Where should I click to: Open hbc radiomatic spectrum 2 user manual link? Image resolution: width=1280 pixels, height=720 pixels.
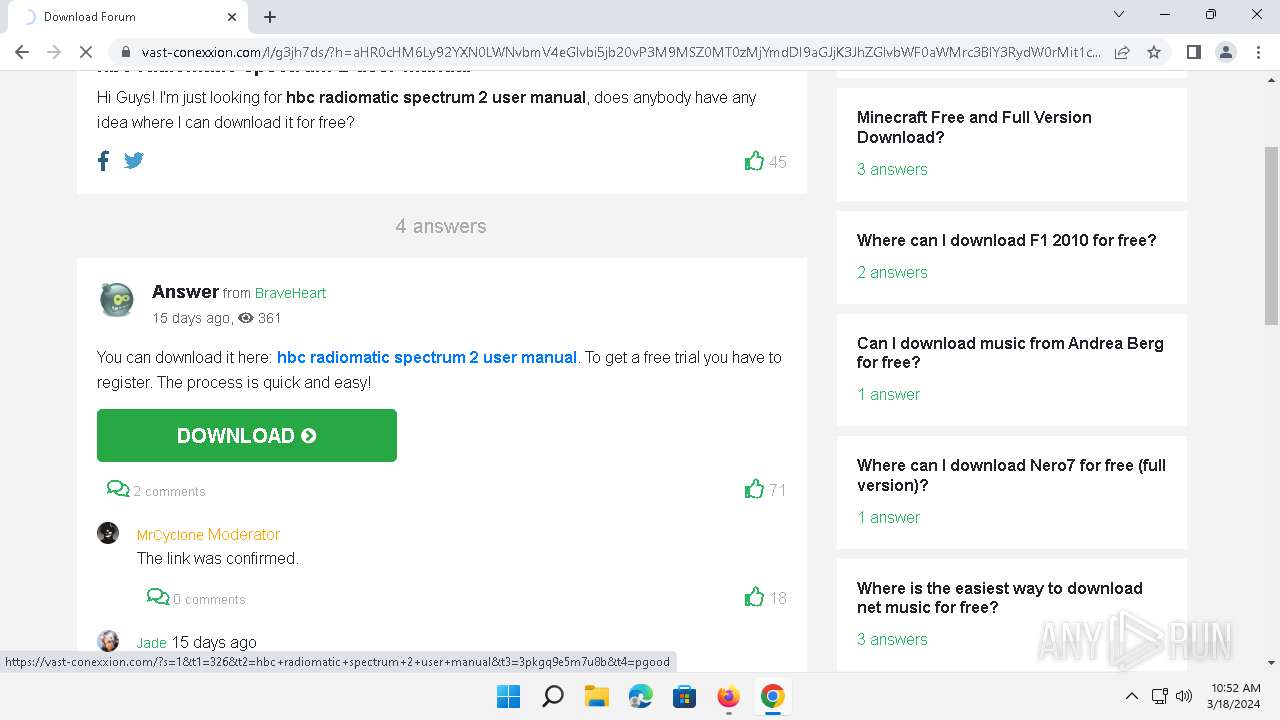[x=427, y=357]
